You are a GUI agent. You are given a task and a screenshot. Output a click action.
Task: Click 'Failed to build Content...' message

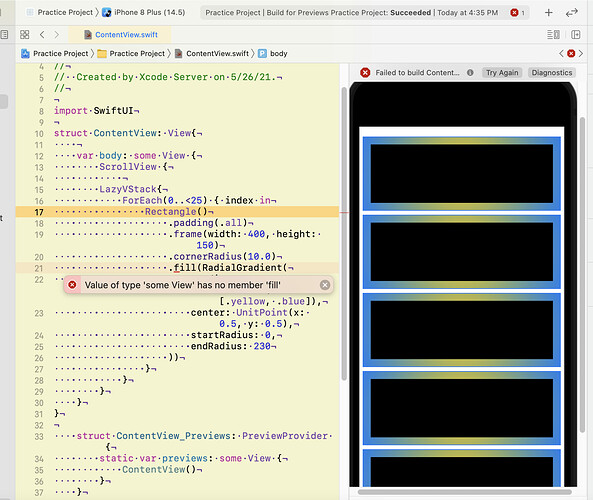[x=417, y=73]
